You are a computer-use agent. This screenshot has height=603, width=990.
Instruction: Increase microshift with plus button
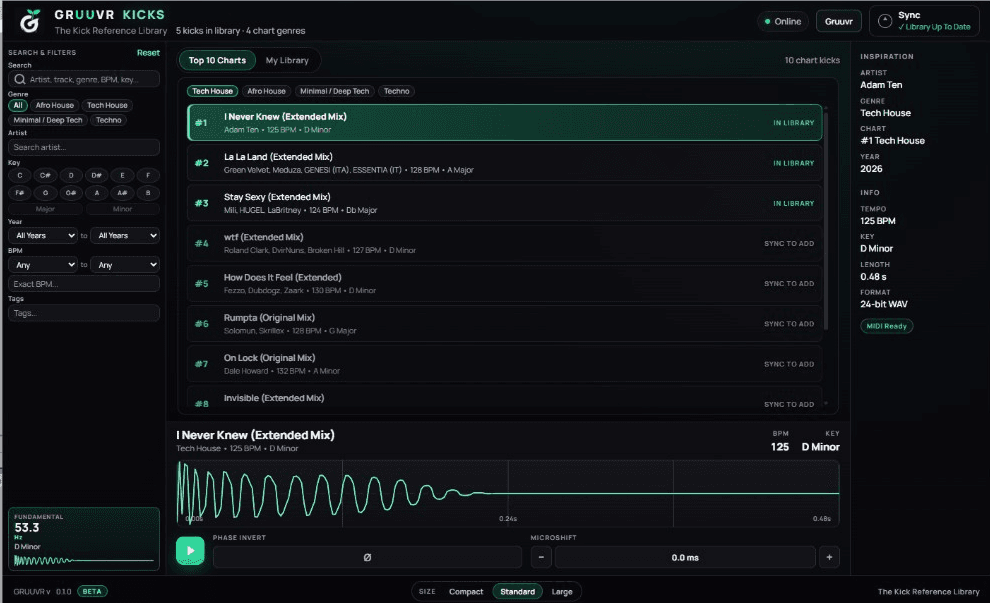[829, 558]
